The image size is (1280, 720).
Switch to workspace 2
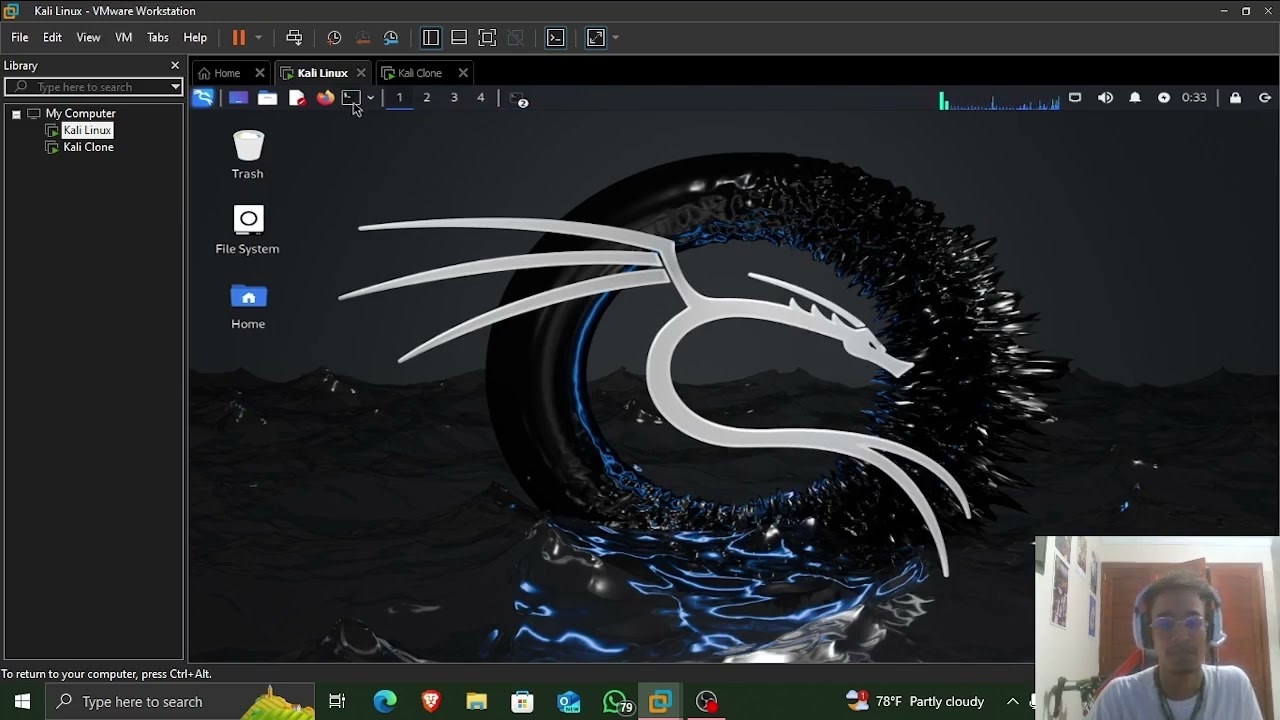pos(426,97)
